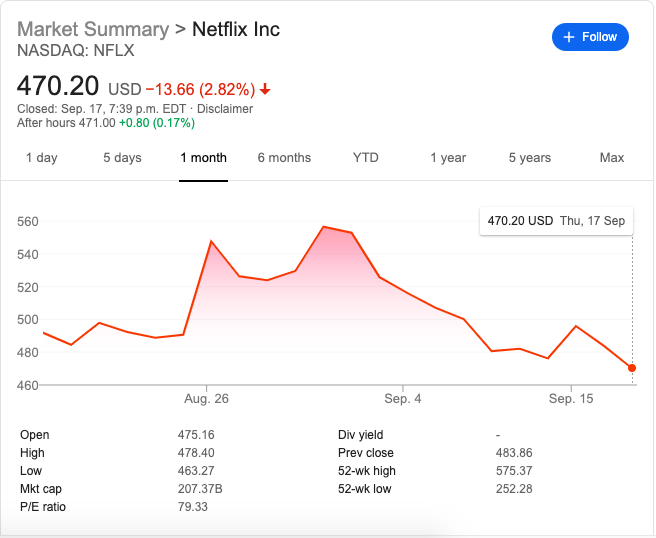656x538 pixels.
Task: Open the Market Summary breadcrumb link
Action: pyautogui.click(x=93, y=29)
